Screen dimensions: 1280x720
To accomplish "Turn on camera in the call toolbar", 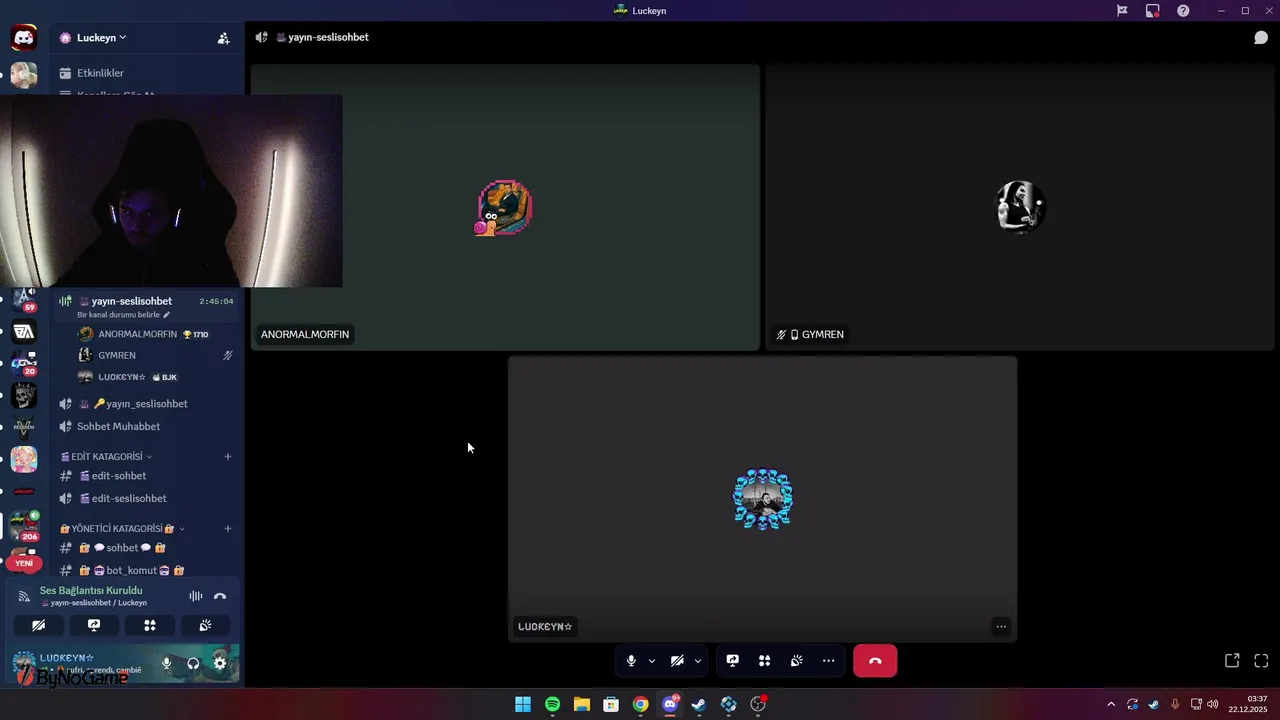I will [x=677, y=661].
